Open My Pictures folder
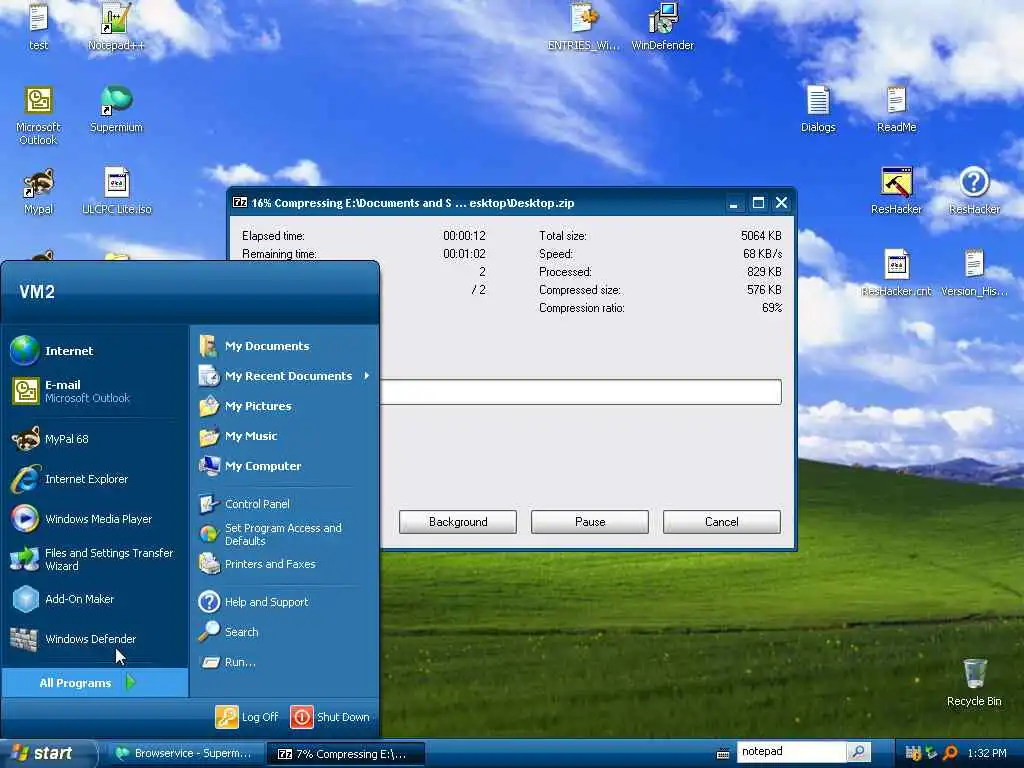Screen dimensions: 1024x768 click(284, 406)
